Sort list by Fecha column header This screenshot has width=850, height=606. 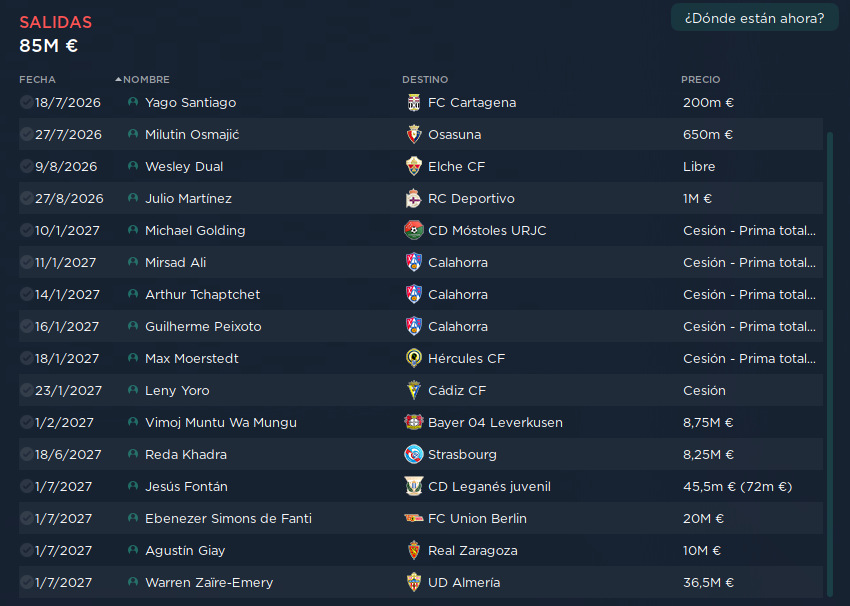(37, 79)
